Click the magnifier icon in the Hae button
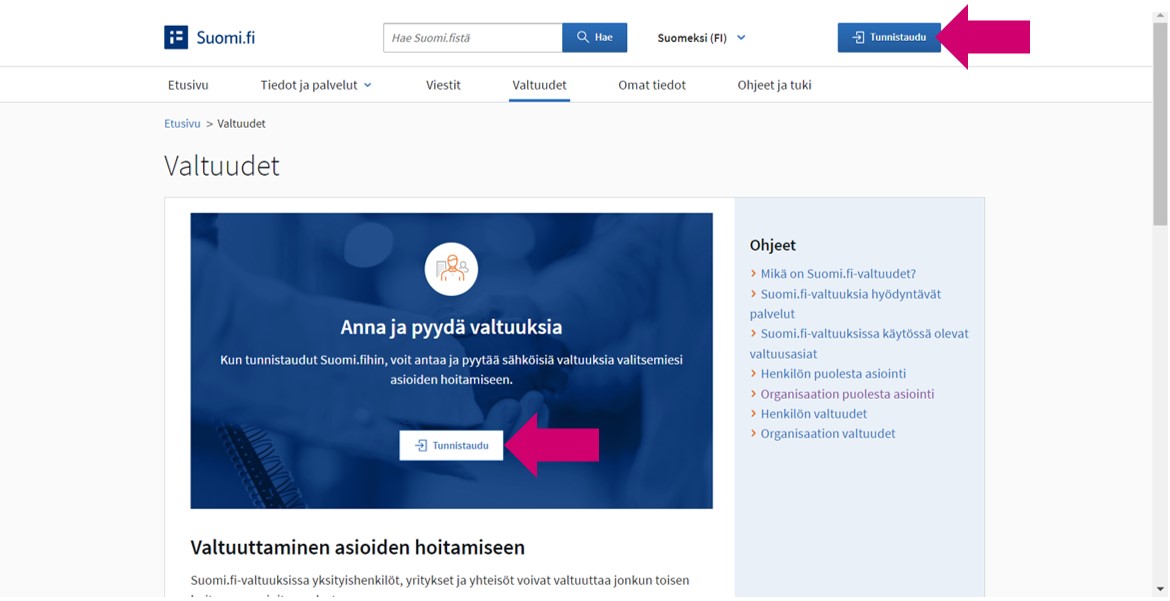The width and height of the screenshot is (1170, 601). [583, 37]
